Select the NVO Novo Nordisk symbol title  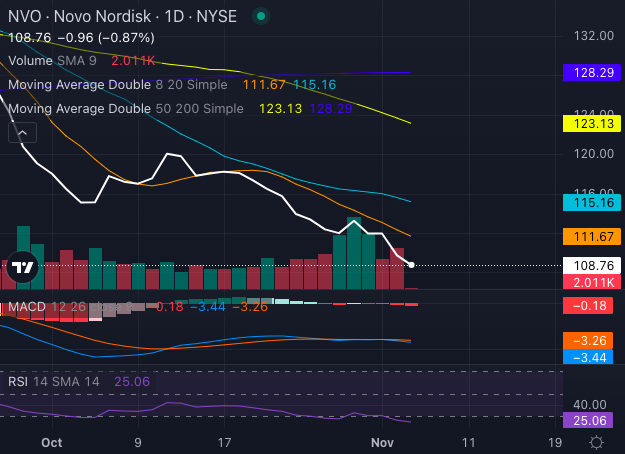(x=122, y=17)
